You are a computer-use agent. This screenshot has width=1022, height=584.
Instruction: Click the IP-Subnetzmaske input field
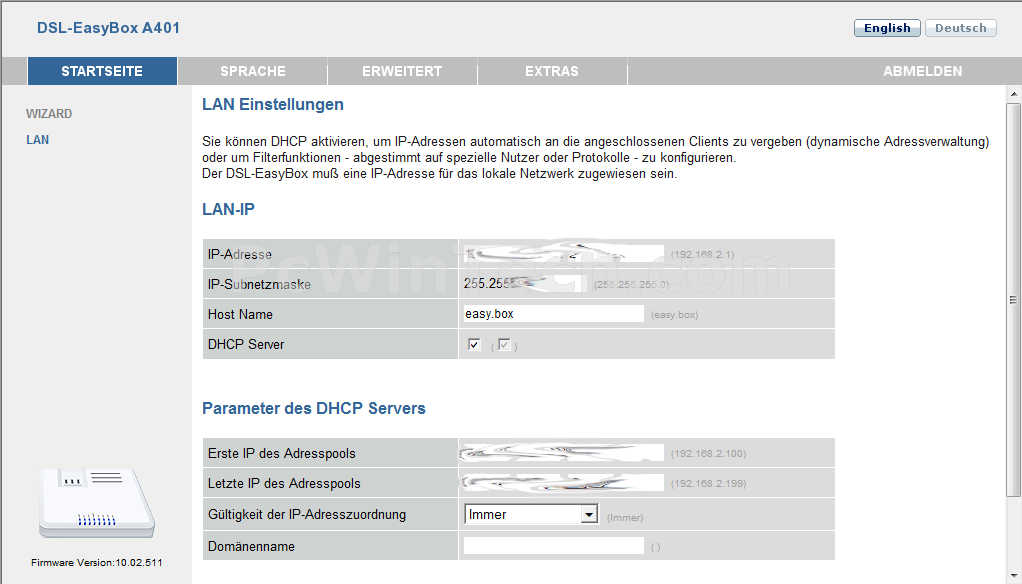point(525,284)
